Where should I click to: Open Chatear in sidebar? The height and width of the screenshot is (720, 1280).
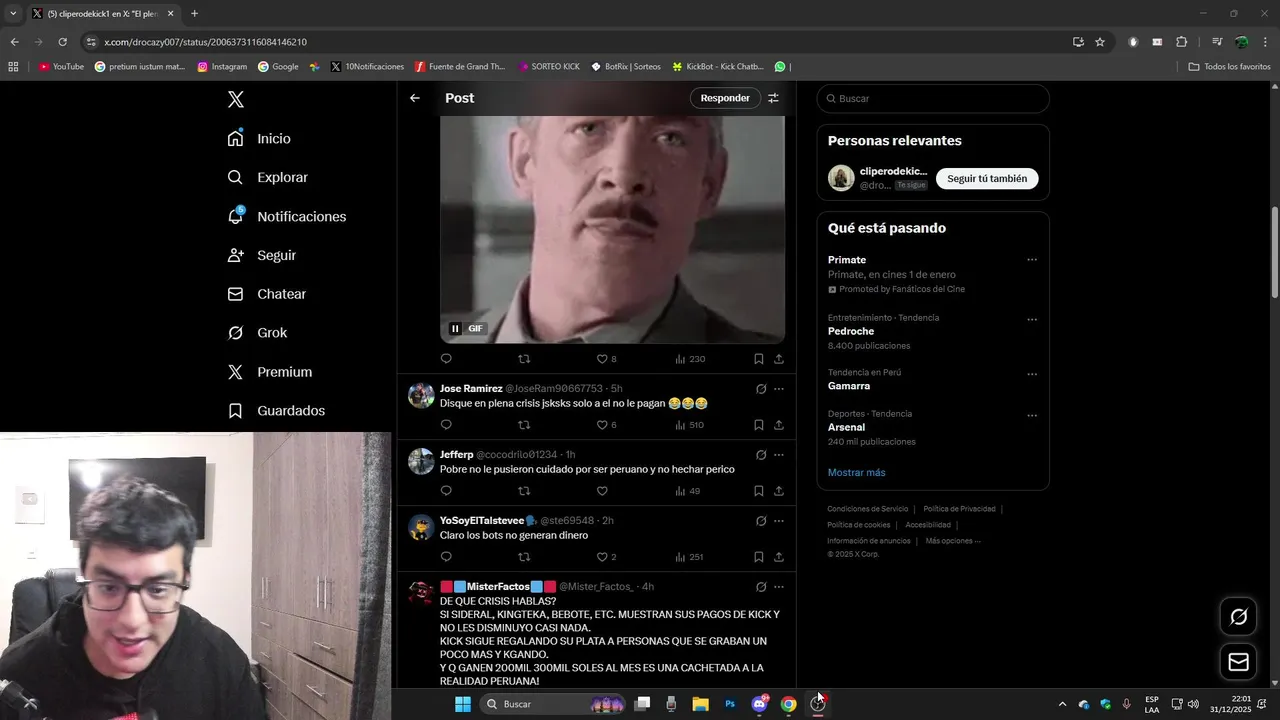click(x=267, y=294)
